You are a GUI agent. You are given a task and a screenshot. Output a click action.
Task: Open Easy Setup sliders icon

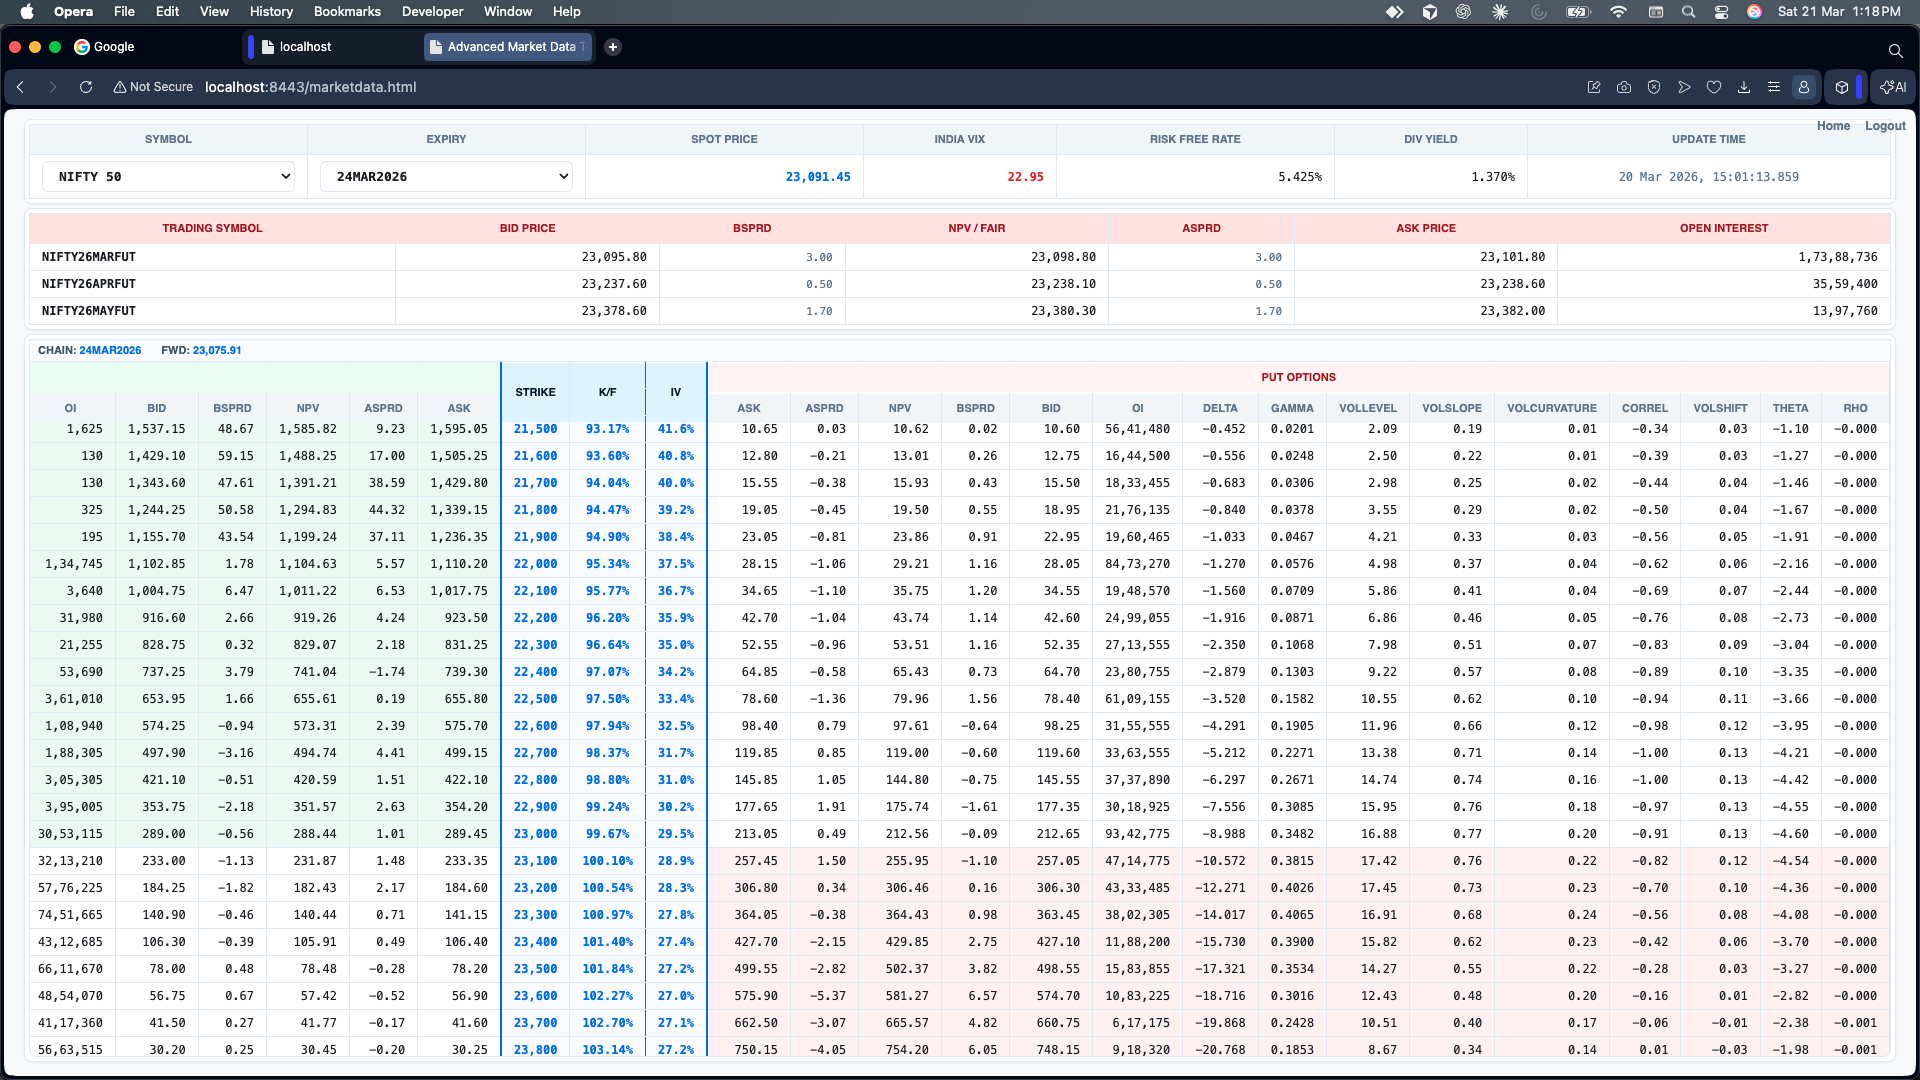[x=1774, y=87]
